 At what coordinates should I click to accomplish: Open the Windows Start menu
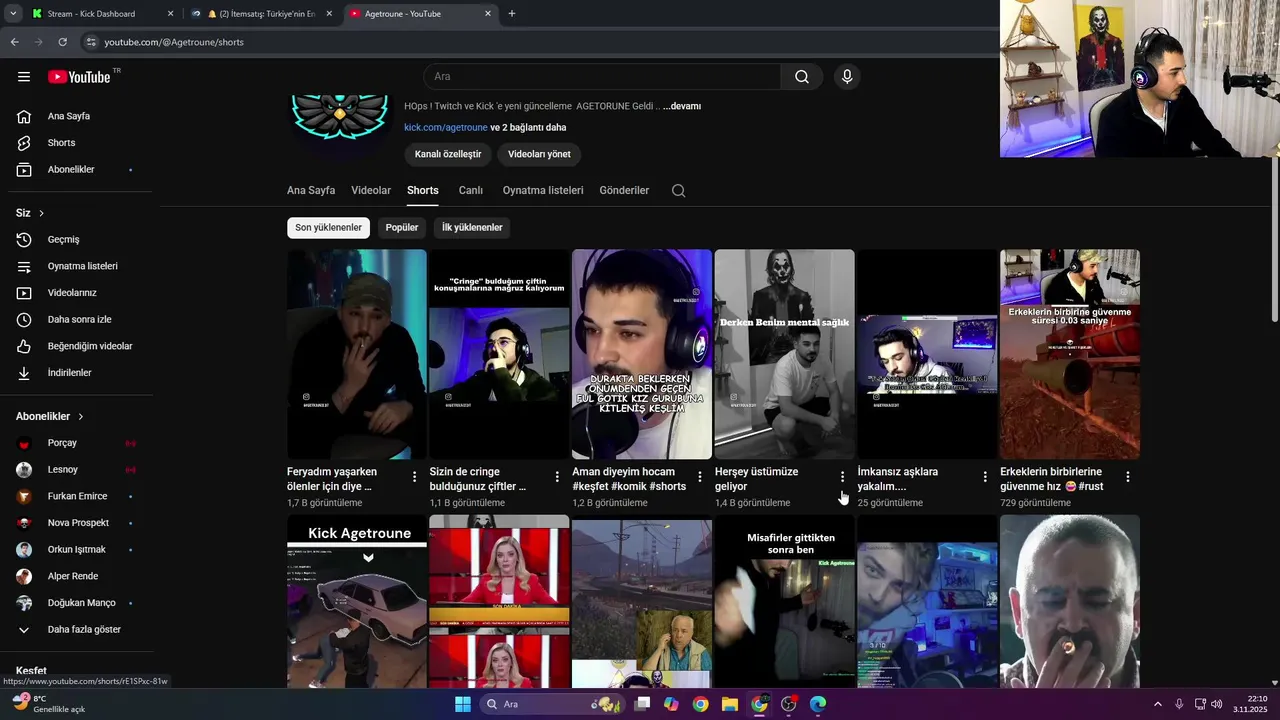coord(463,704)
